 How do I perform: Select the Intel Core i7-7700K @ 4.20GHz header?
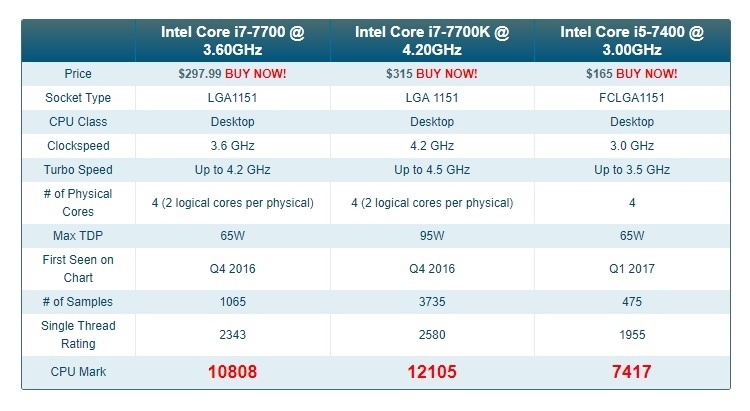tap(432, 41)
